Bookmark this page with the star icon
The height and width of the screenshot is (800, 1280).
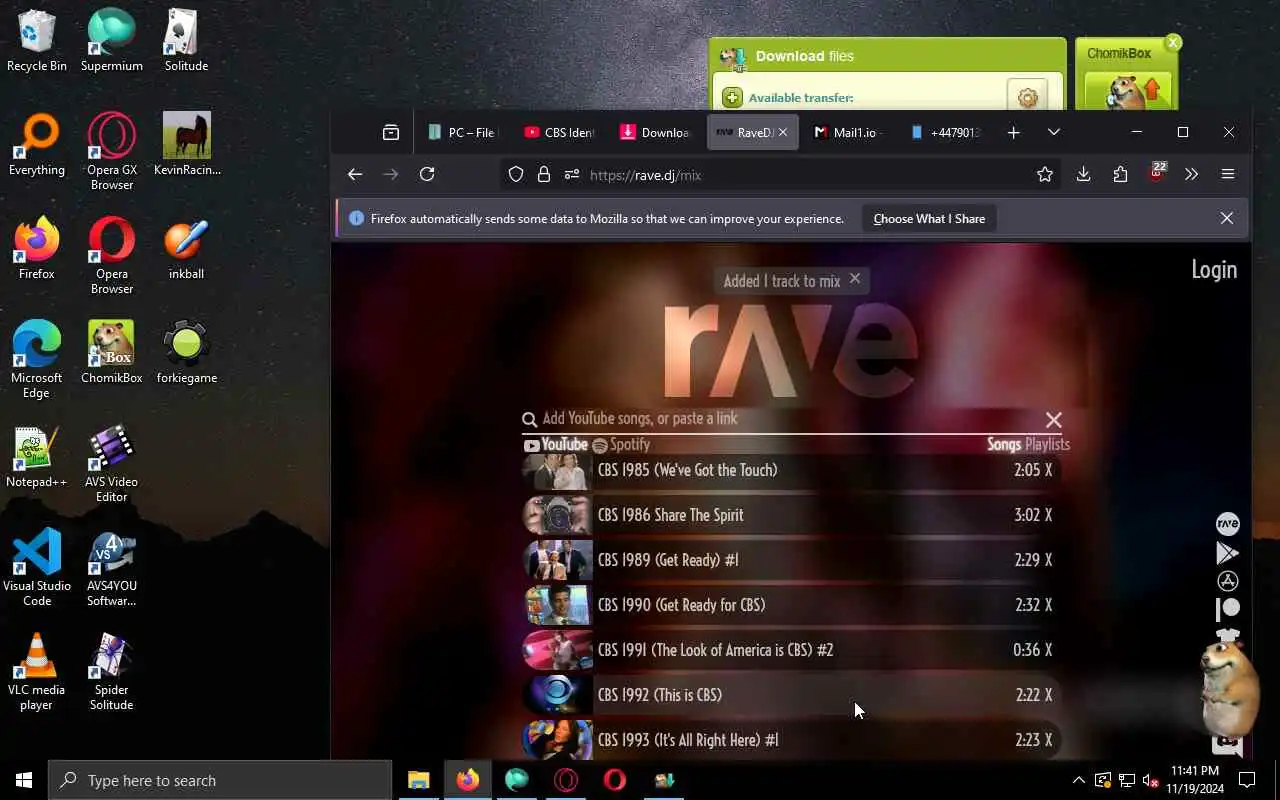(x=1045, y=174)
